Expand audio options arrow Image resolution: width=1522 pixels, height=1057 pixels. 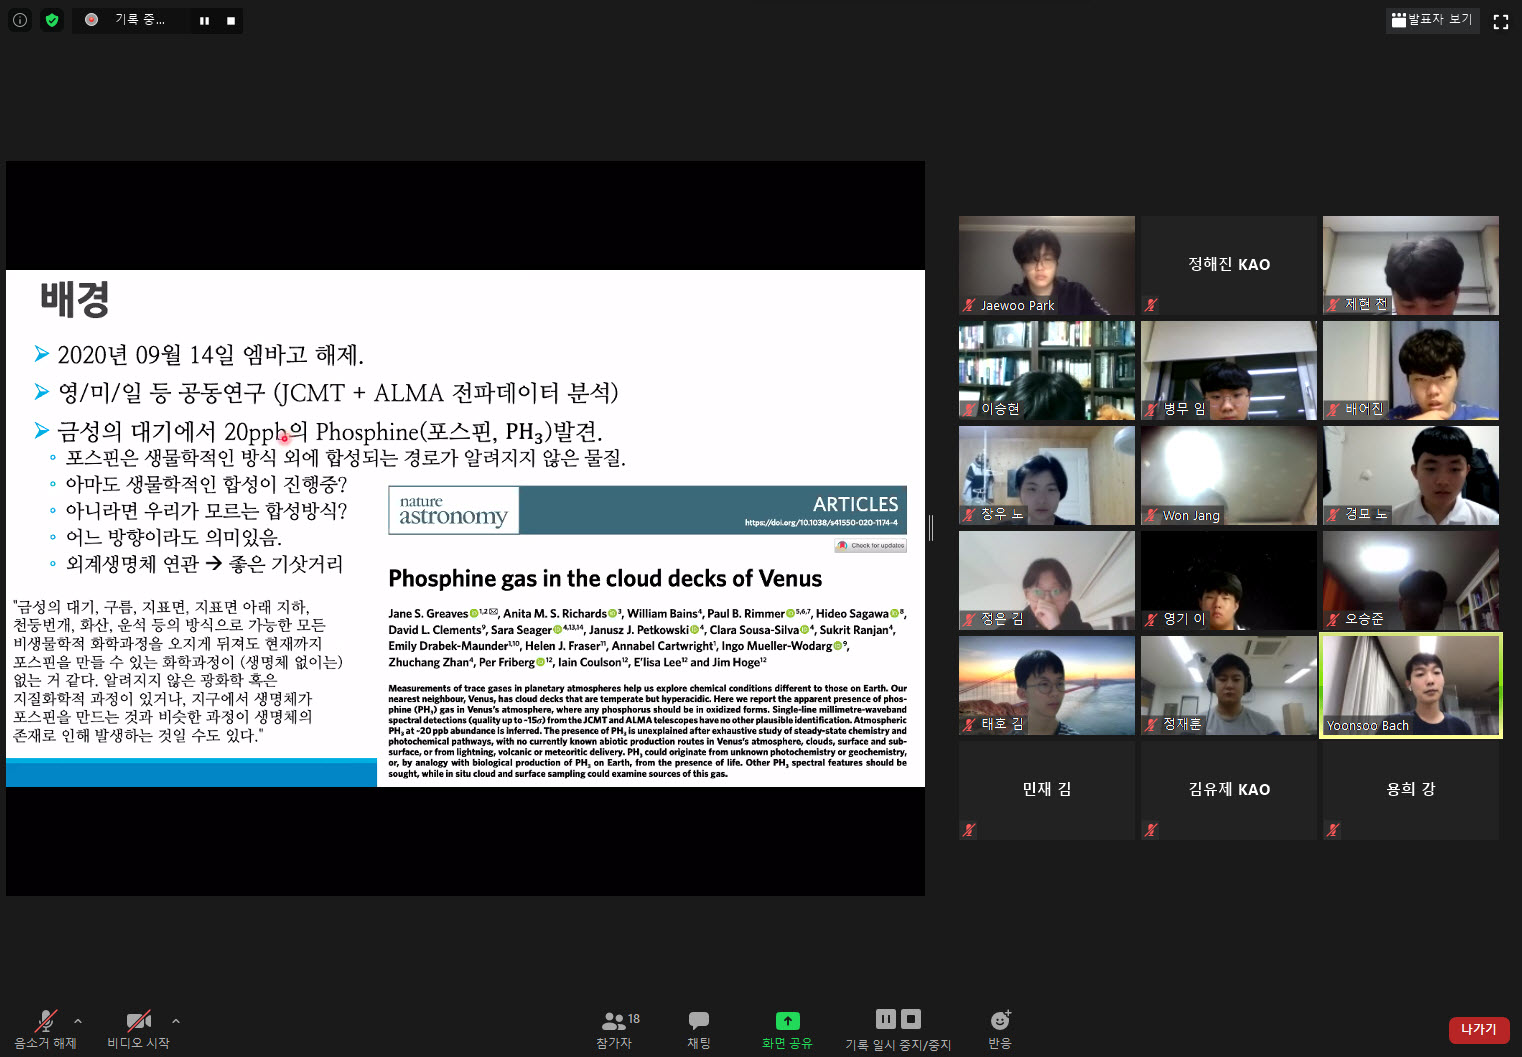78,1021
